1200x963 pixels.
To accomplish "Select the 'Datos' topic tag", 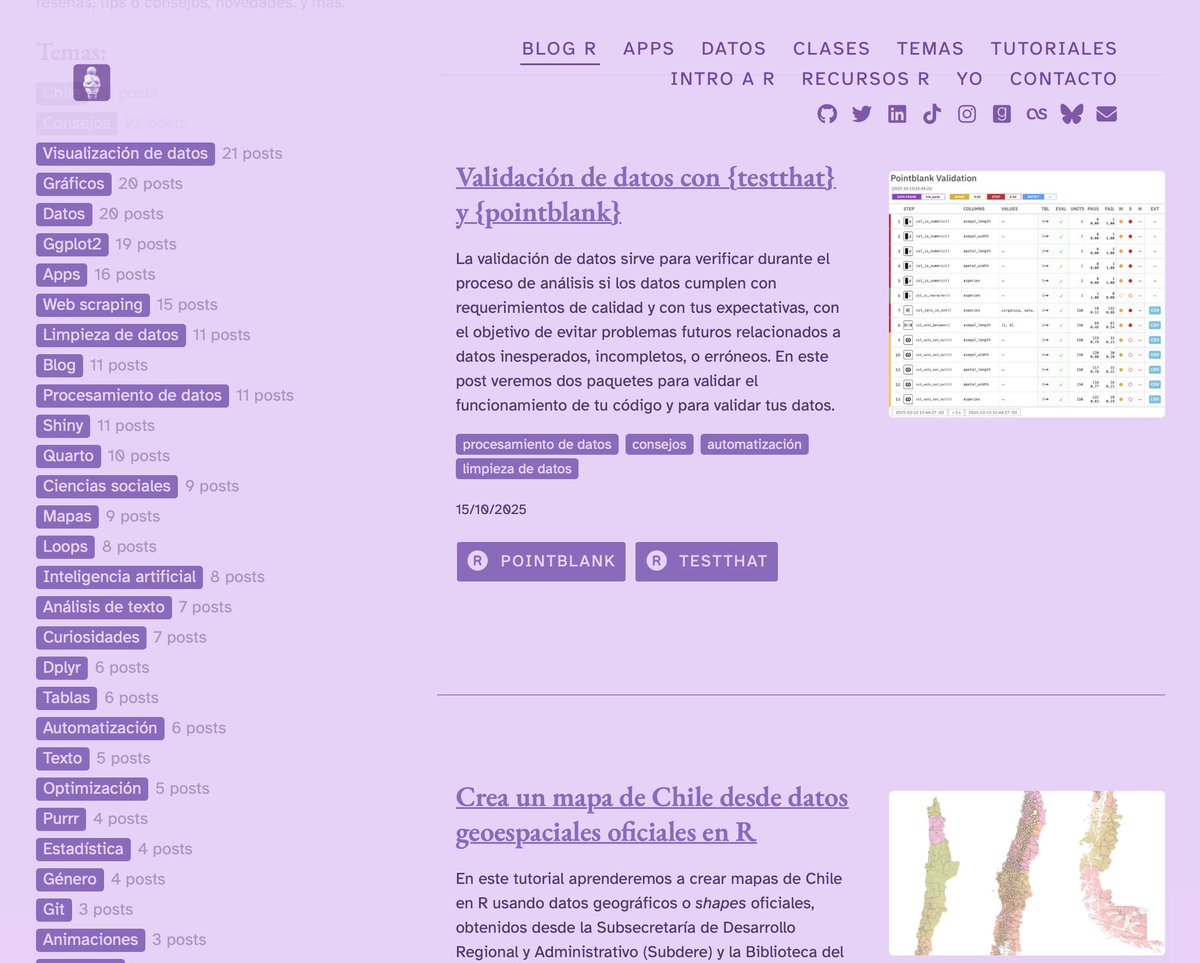I will [x=65, y=213].
